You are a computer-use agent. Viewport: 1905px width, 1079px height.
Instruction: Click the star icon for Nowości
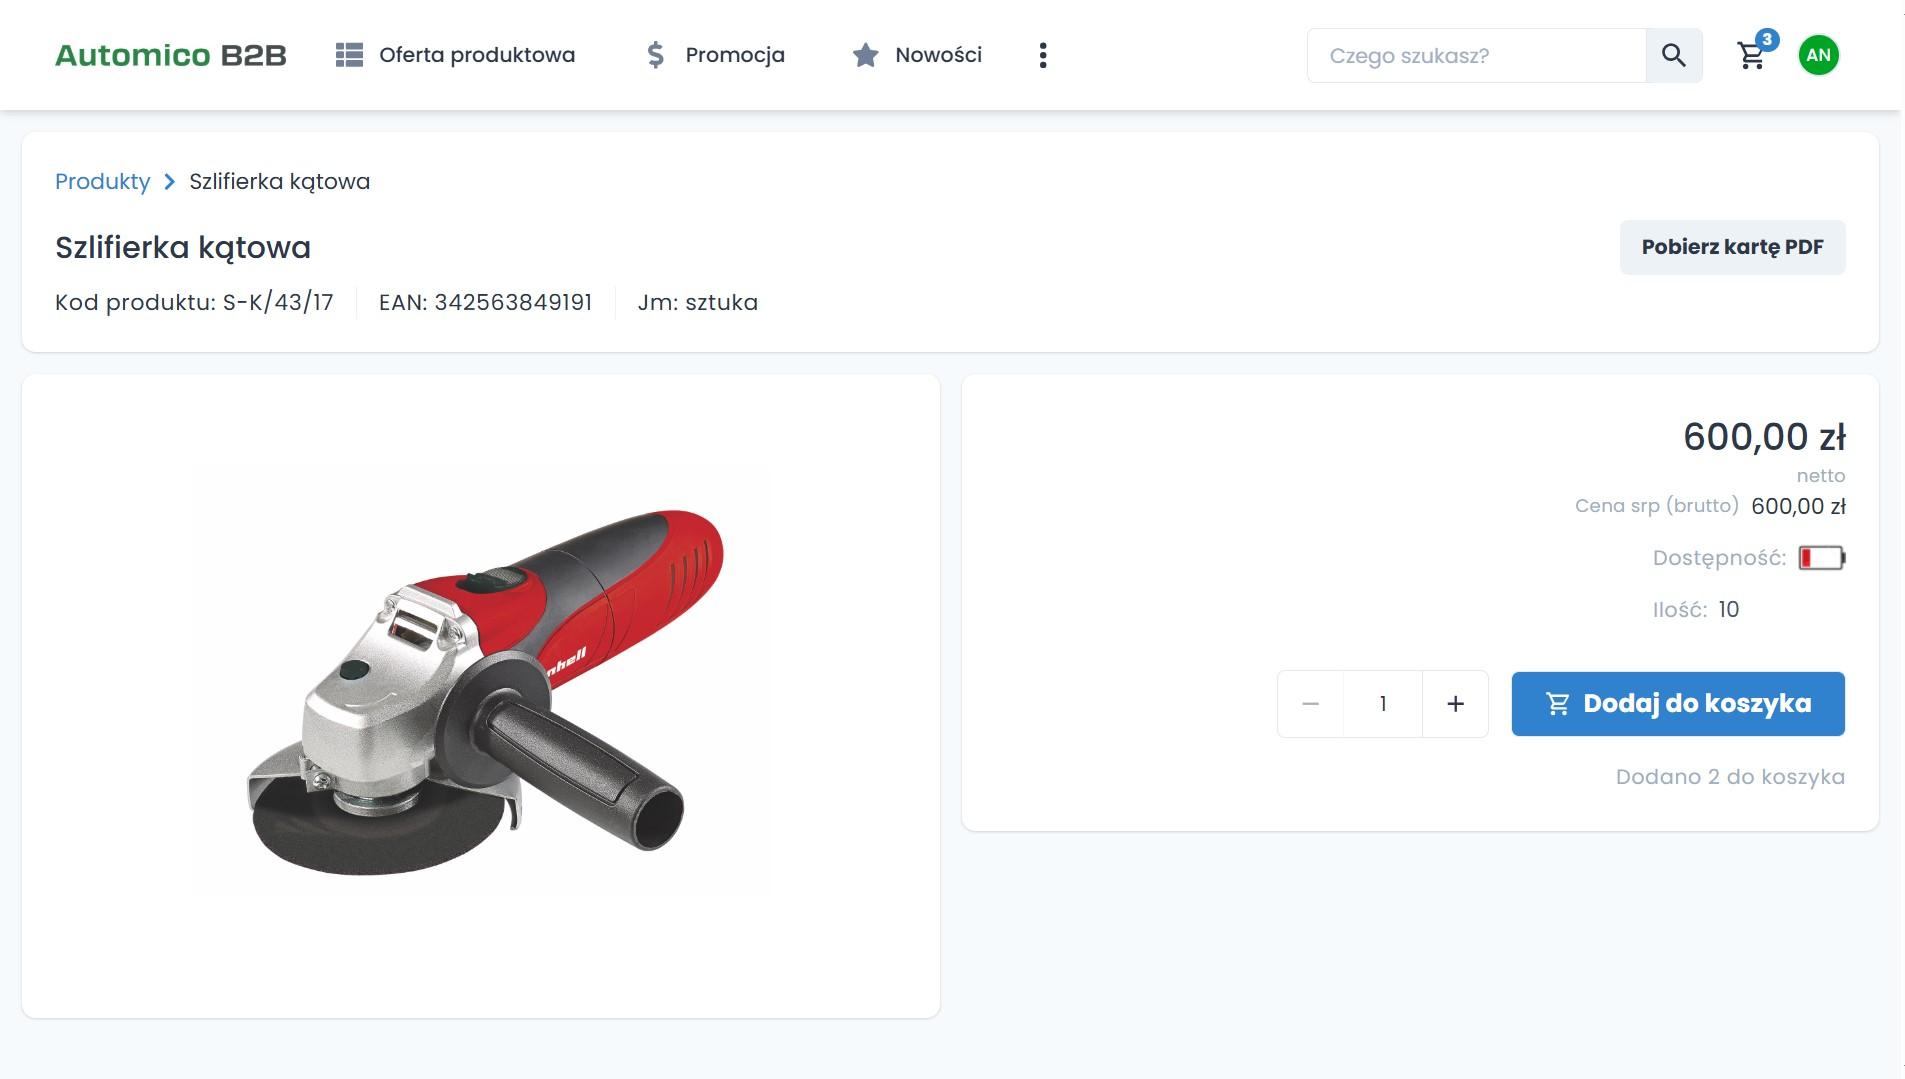(x=865, y=55)
